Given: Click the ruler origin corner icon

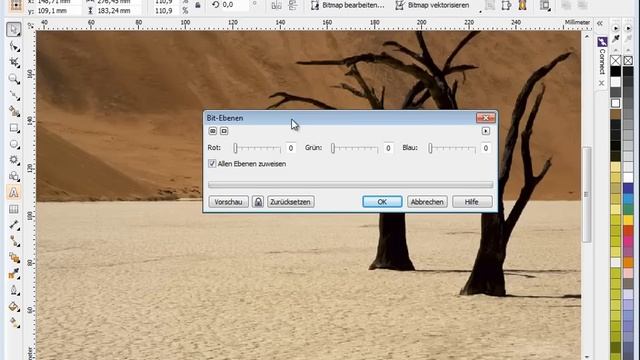Looking at the screenshot, I should coord(31,25).
